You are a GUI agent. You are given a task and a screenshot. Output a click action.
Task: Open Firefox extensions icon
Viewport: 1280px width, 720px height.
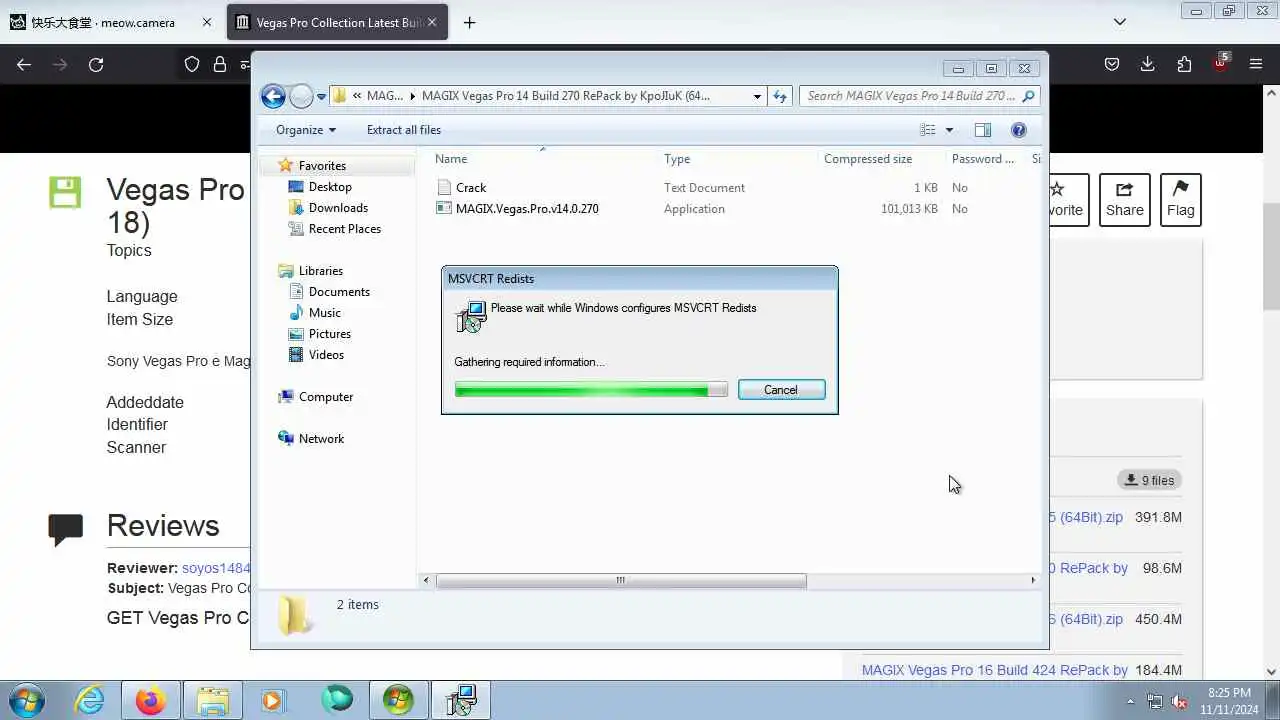[x=1184, y=64]
